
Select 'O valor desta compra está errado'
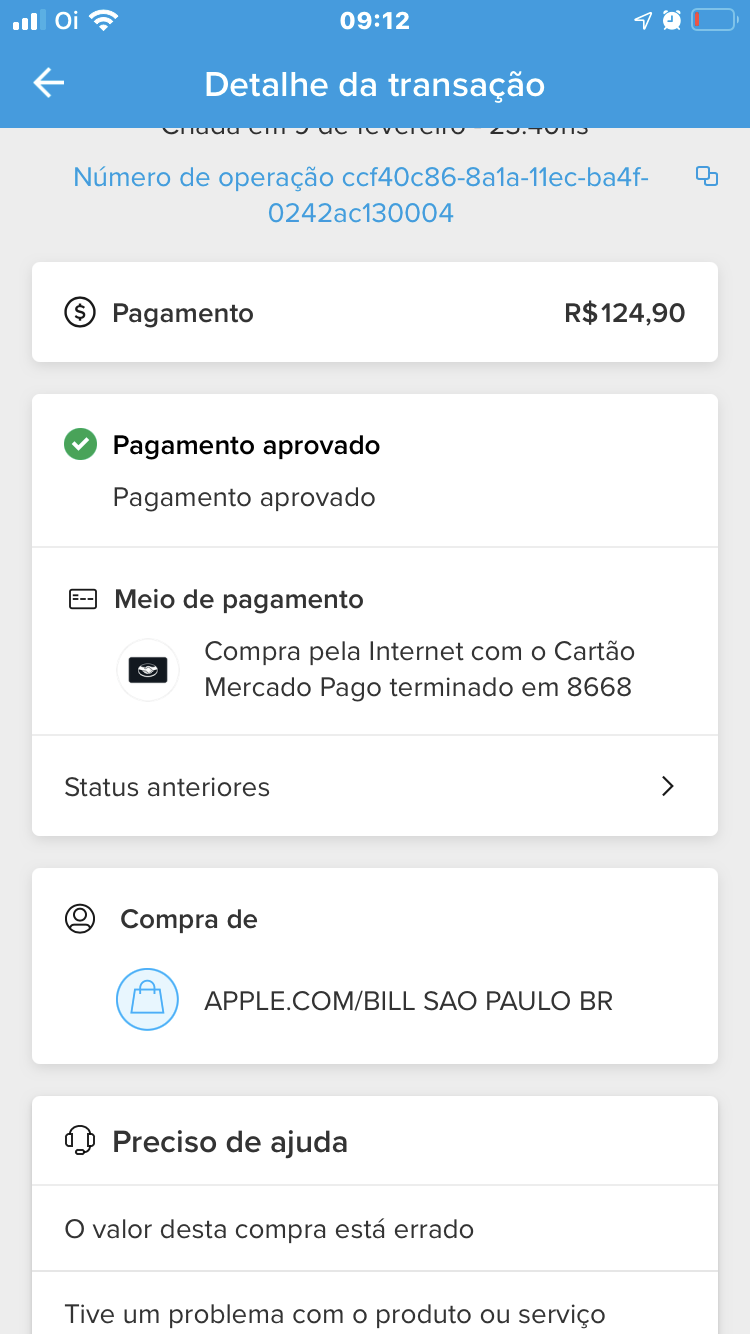pyautogui.click(x=269, y=1229)
